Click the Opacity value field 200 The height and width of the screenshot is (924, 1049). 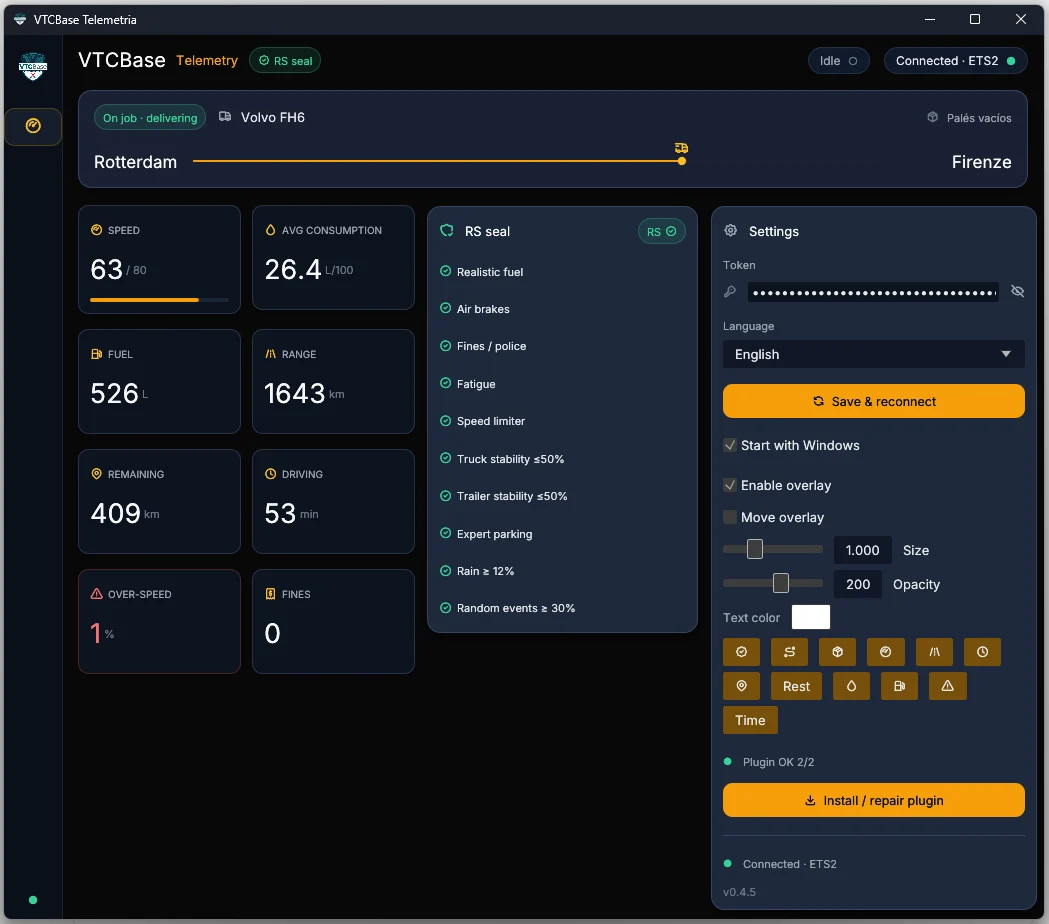[x=858, y=584]
